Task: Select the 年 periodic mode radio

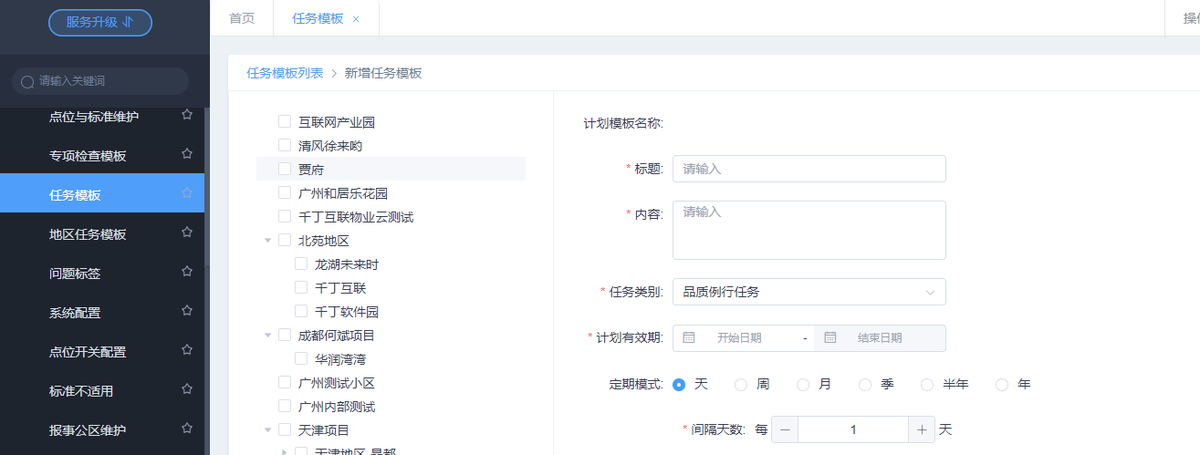Action: click(x=1002, y=384)
